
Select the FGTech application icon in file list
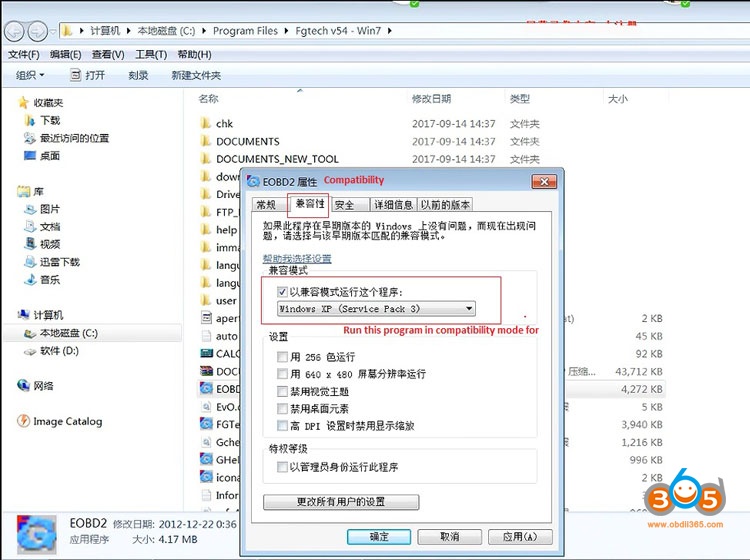[x=206, y=424]
